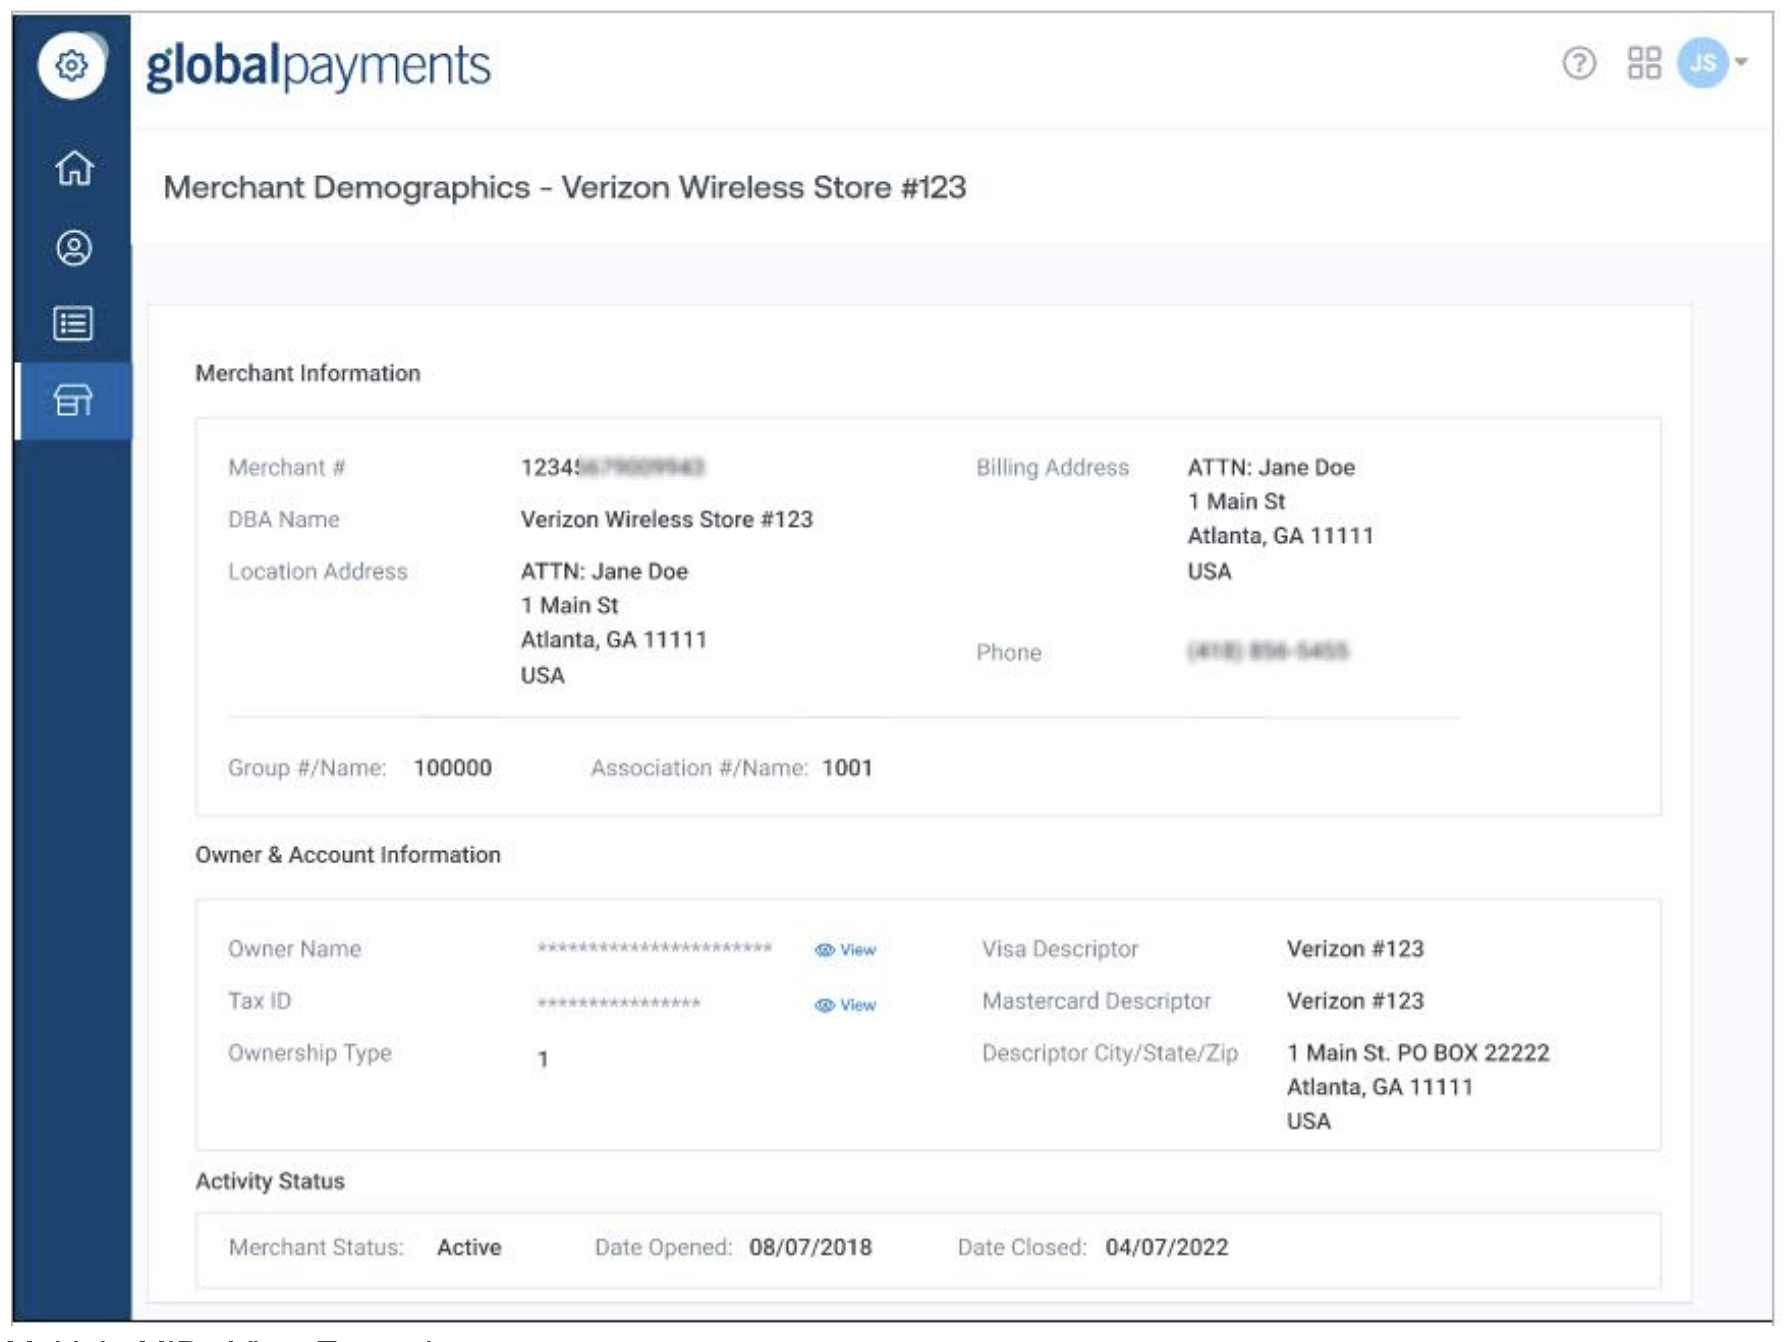This screenshot has height=1342, width=1786.
Task: Click the blurred Merchant number value
Action: pyautogui.click(x=612, y=468)
